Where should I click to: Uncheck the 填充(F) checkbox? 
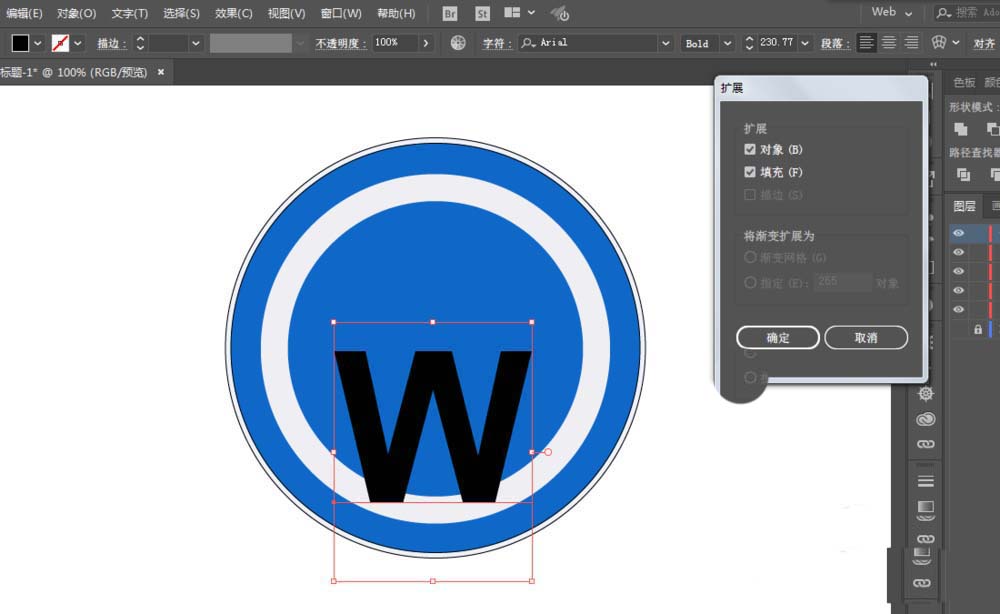pyautogui.click(x=750, y=172)
